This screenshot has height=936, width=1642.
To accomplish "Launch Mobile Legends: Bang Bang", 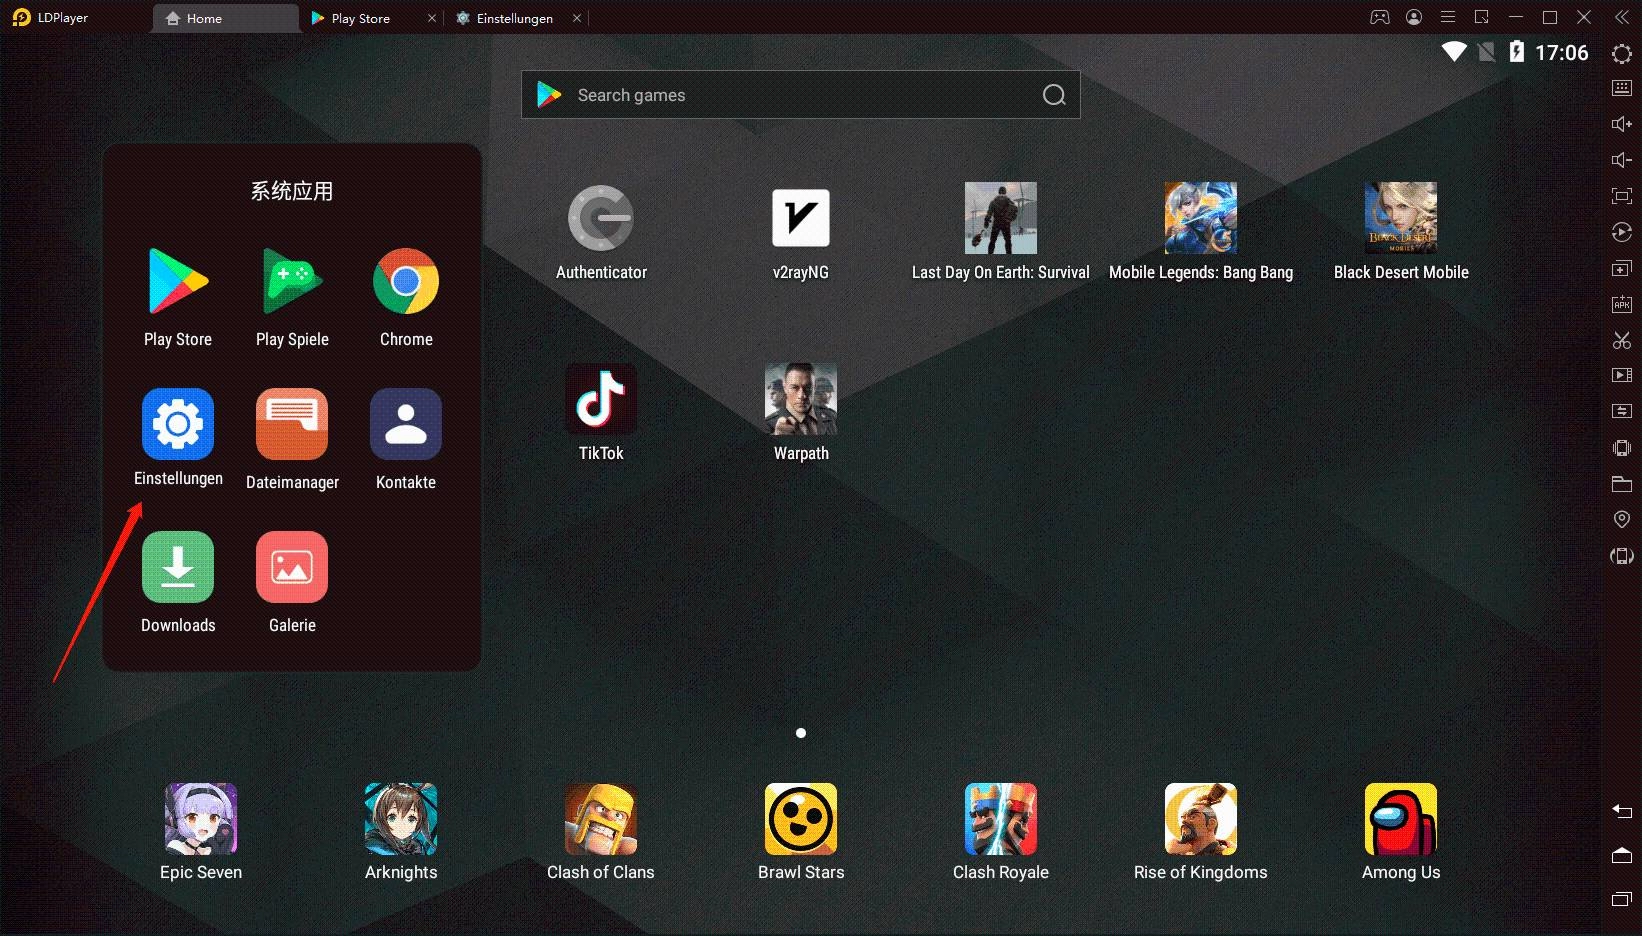I will [x=1201, y=218].
